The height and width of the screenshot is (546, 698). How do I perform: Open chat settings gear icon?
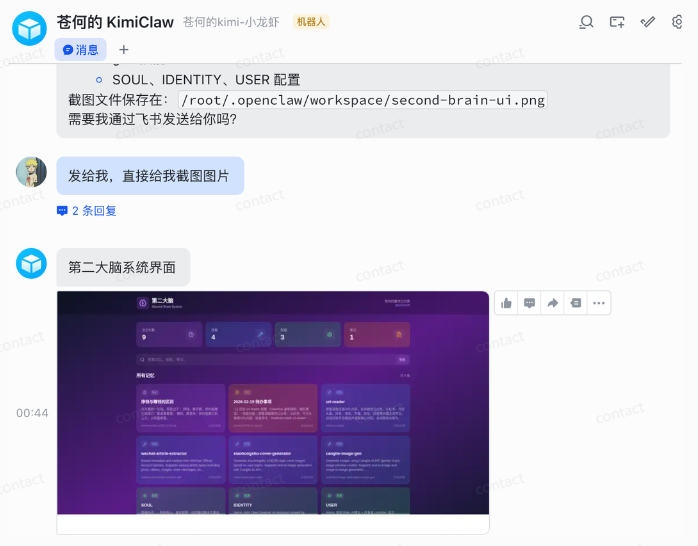click(677, 21)
